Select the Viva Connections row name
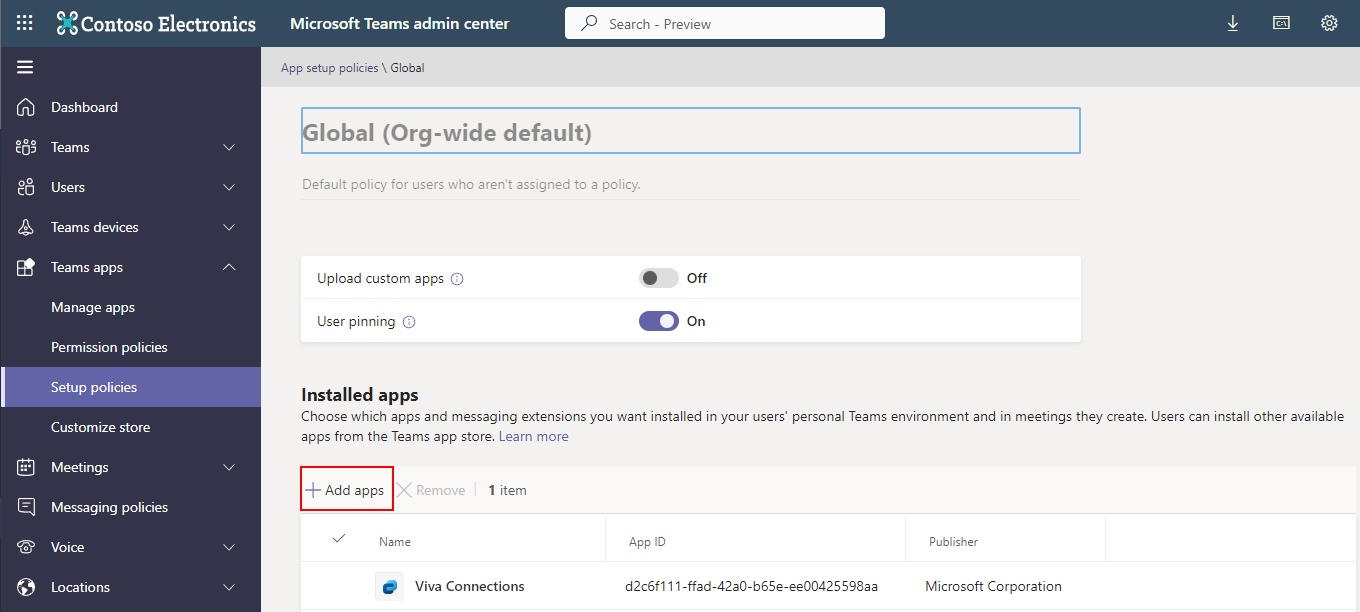 [470, 586]
